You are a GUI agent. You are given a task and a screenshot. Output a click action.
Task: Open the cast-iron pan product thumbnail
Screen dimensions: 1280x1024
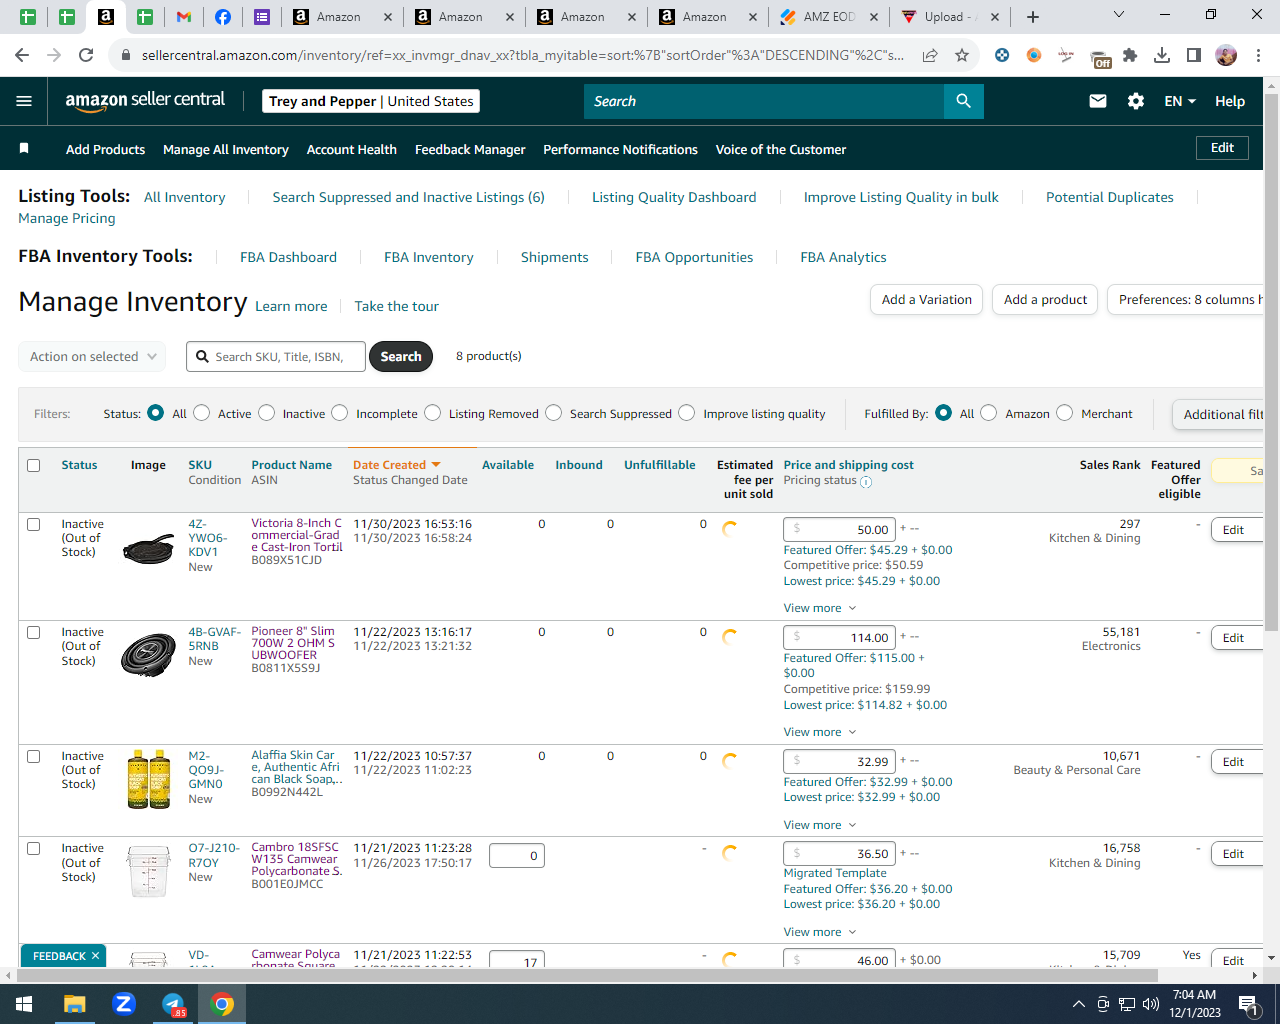(148, 548)
